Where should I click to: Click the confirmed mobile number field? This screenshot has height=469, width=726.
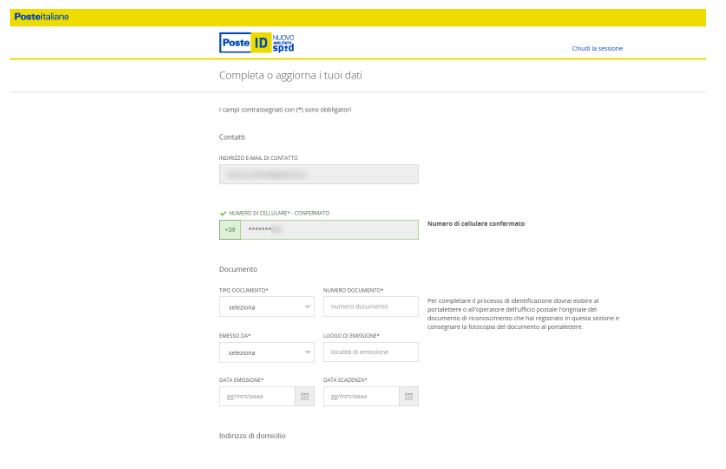click(x=328, y=230)
